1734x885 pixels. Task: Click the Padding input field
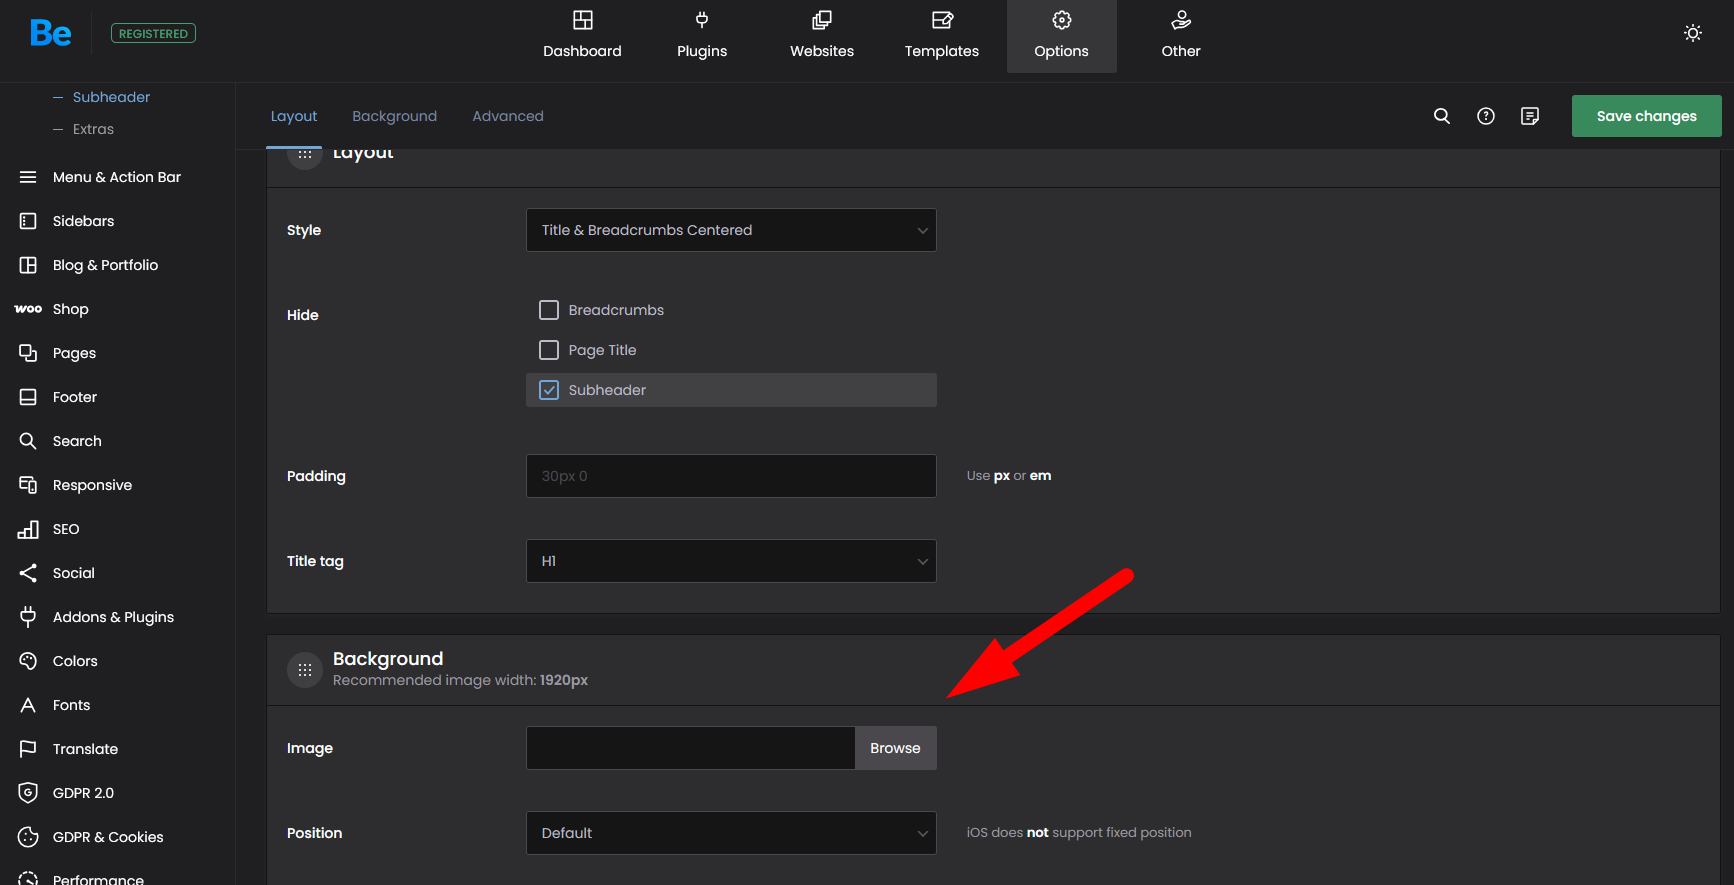(x=731, y=476)
